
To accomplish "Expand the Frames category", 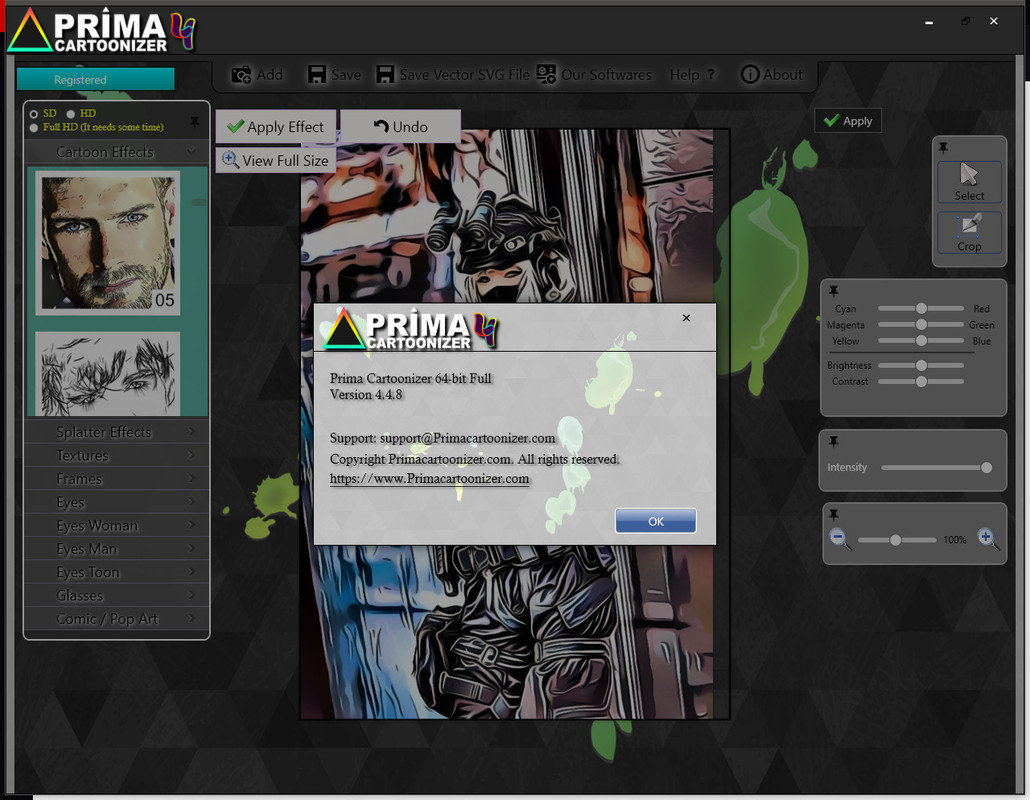I will pyautogui.click(x=116, y=479).
